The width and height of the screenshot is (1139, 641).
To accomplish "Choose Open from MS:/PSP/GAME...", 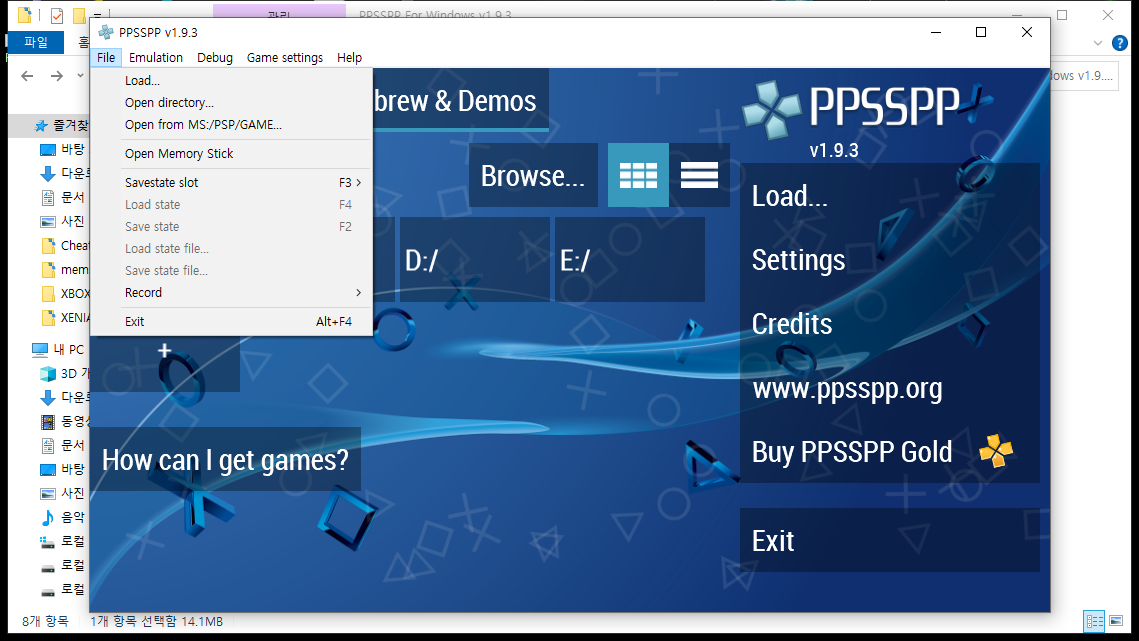I will click(x=232, y=124).
